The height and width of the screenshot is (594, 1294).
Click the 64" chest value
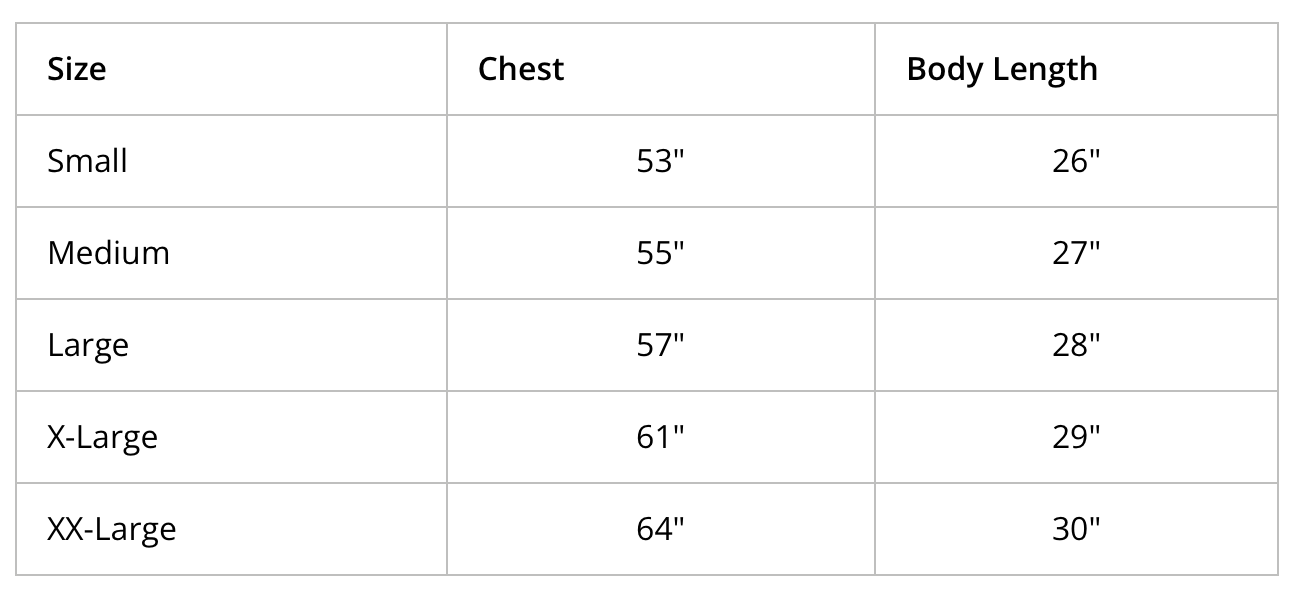point(660,529)
